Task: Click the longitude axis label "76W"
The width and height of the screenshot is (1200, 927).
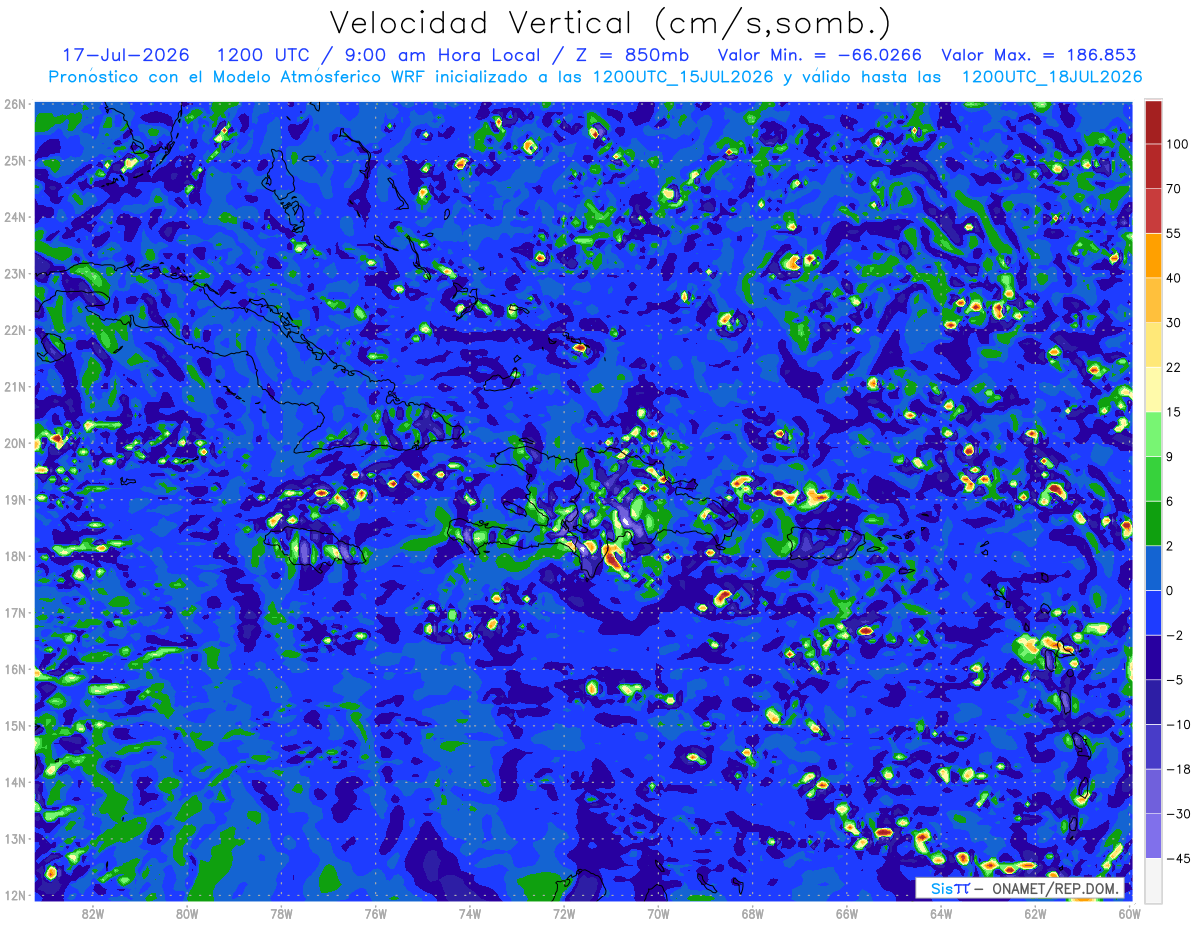Action: (375, 913)
